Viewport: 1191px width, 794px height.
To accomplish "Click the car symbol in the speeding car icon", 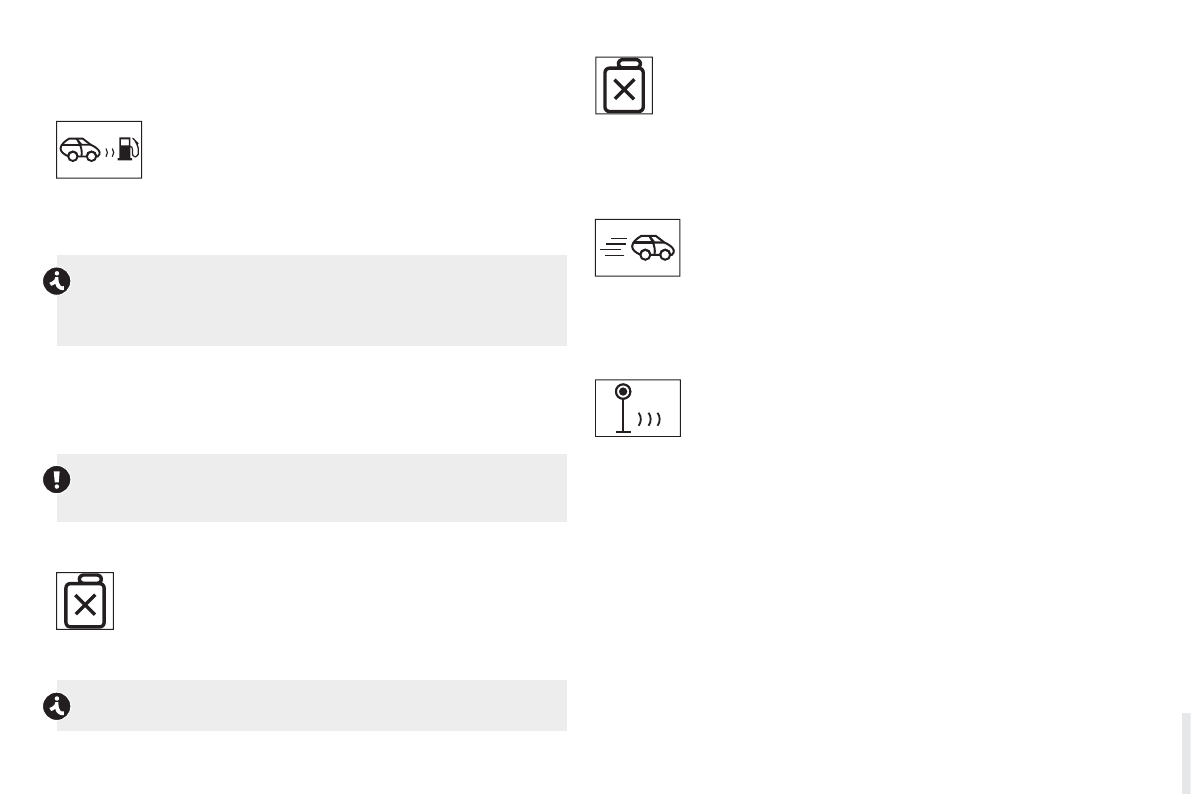I will pyautogui.click(x=652, y=247).
